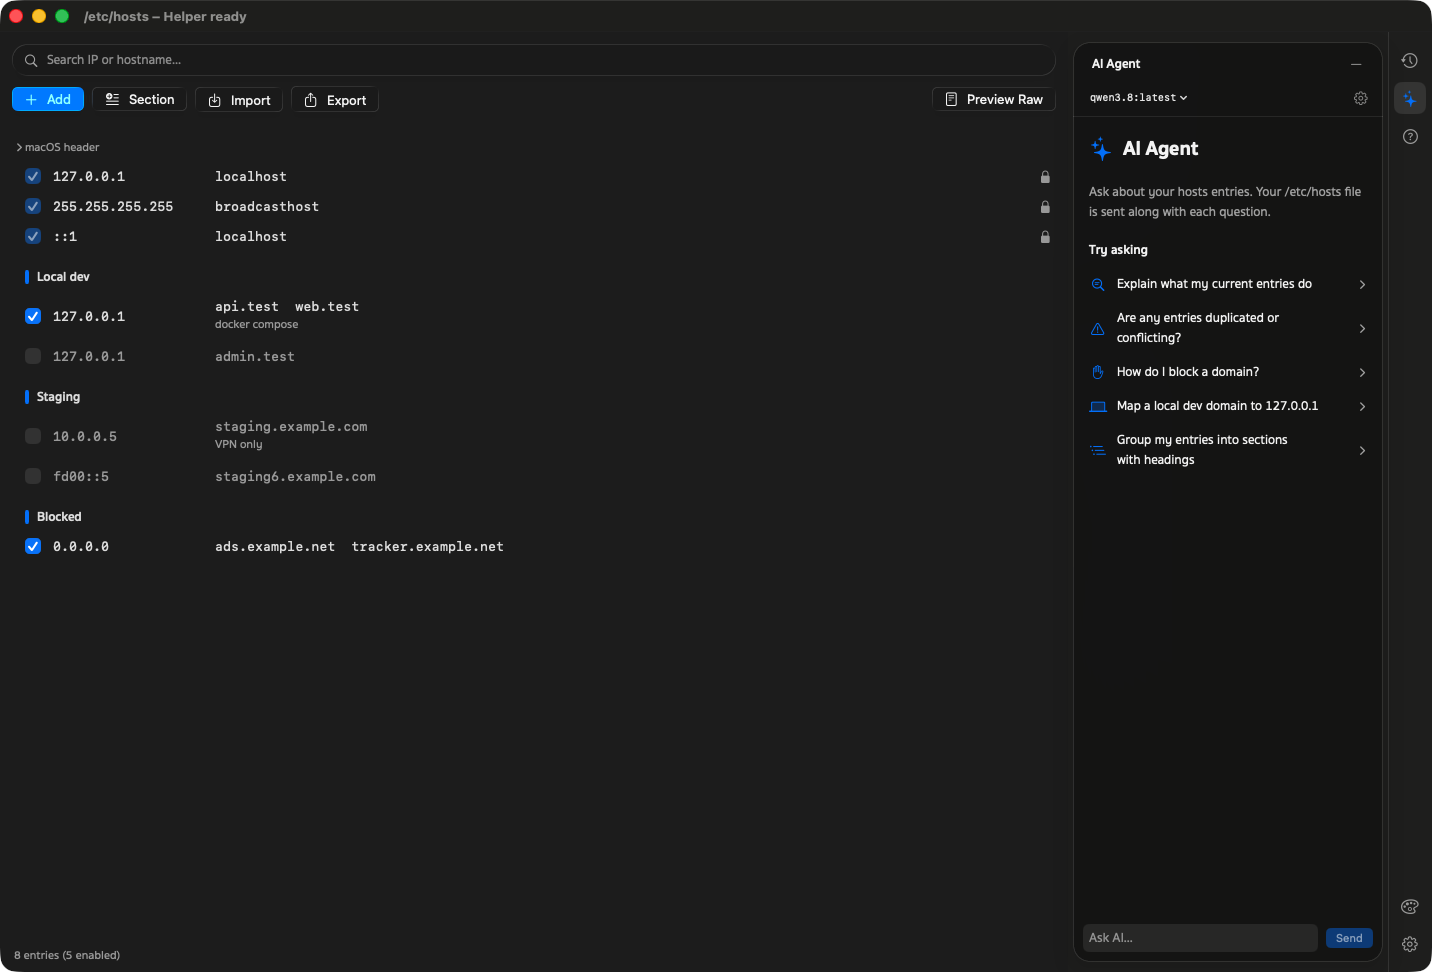Send the AI question
1432x972 pixels.
pos(1349,938)
